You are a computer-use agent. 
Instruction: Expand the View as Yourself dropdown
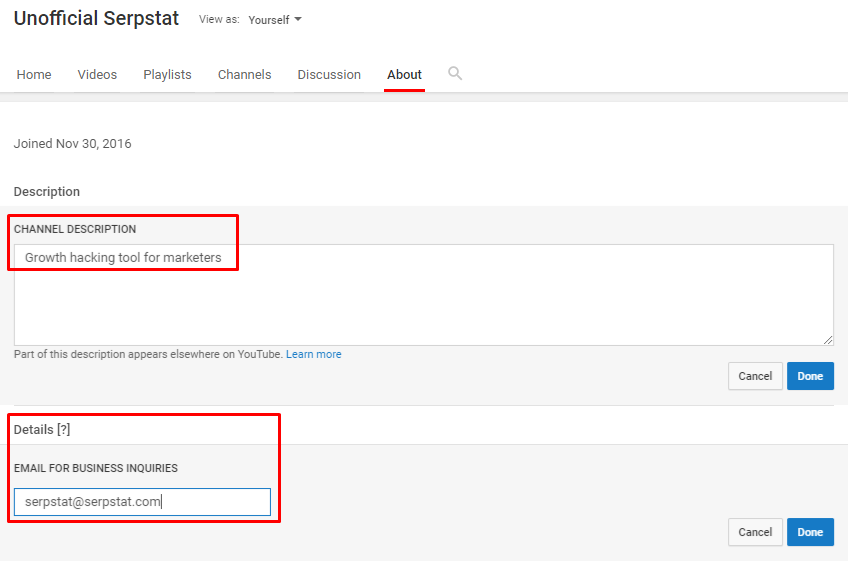point(275,20)
